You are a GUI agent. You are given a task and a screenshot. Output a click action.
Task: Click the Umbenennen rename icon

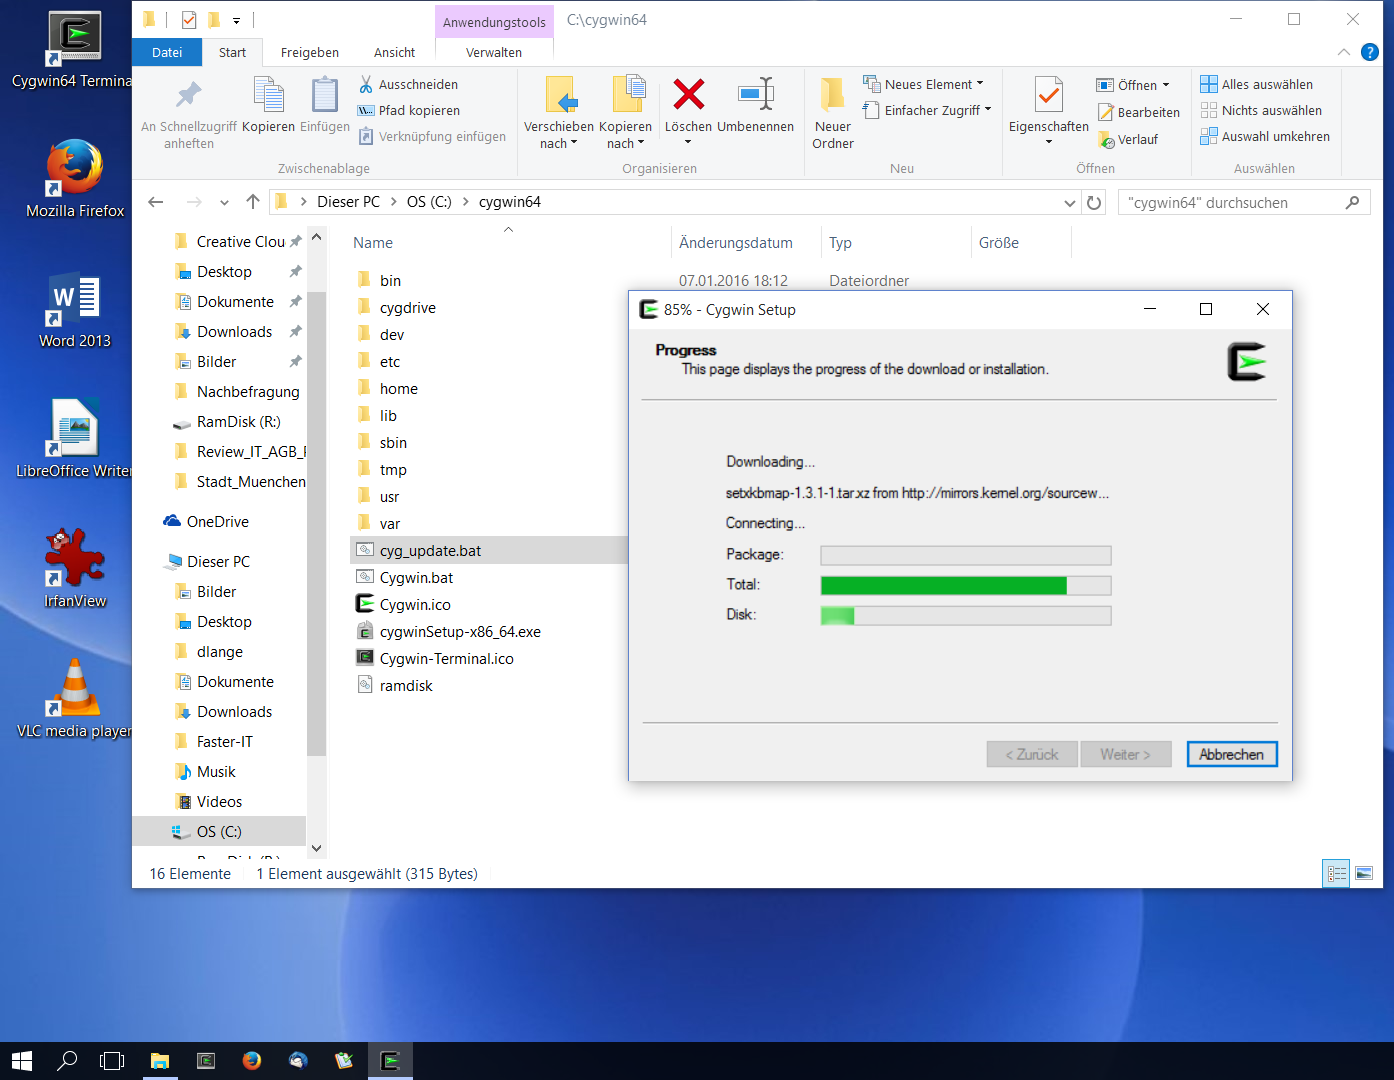click(756, 94)
